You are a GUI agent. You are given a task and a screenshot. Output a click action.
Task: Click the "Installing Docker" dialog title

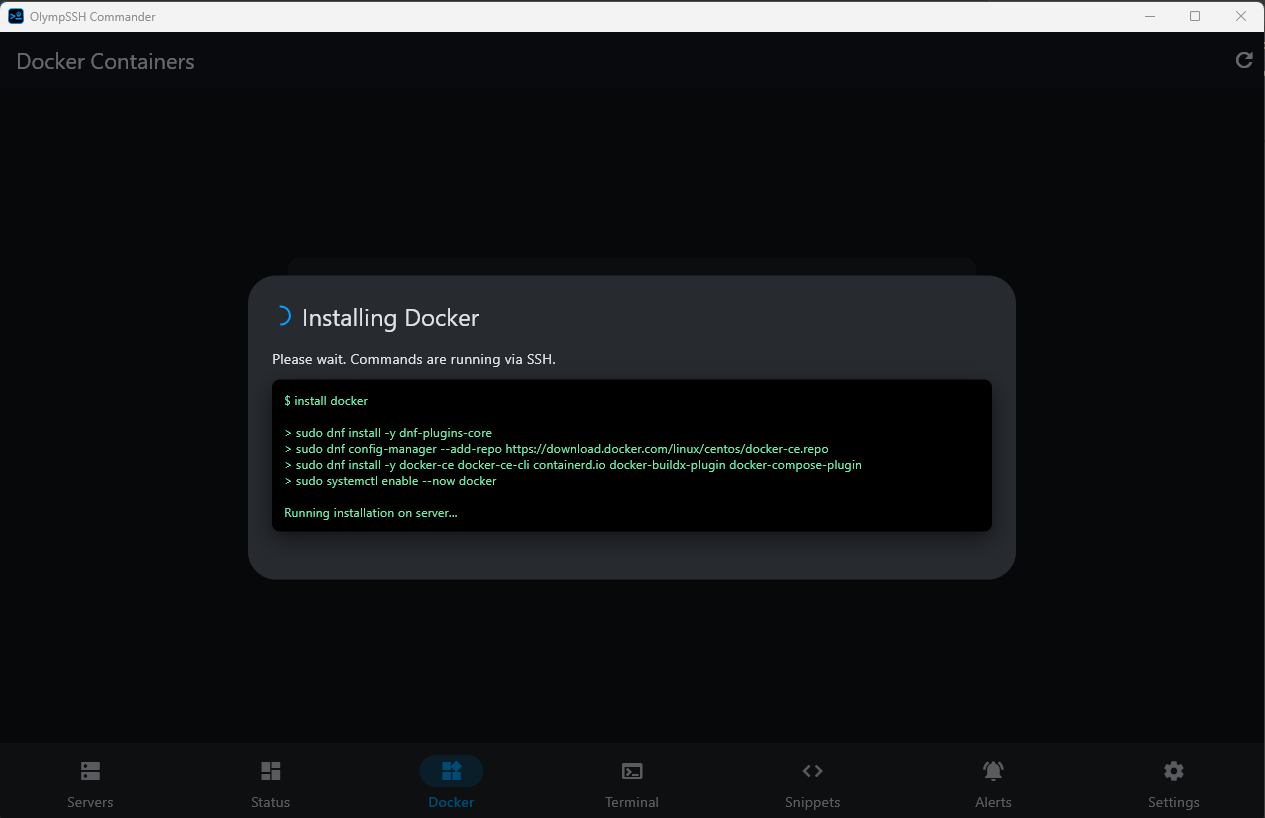(390, 318)
